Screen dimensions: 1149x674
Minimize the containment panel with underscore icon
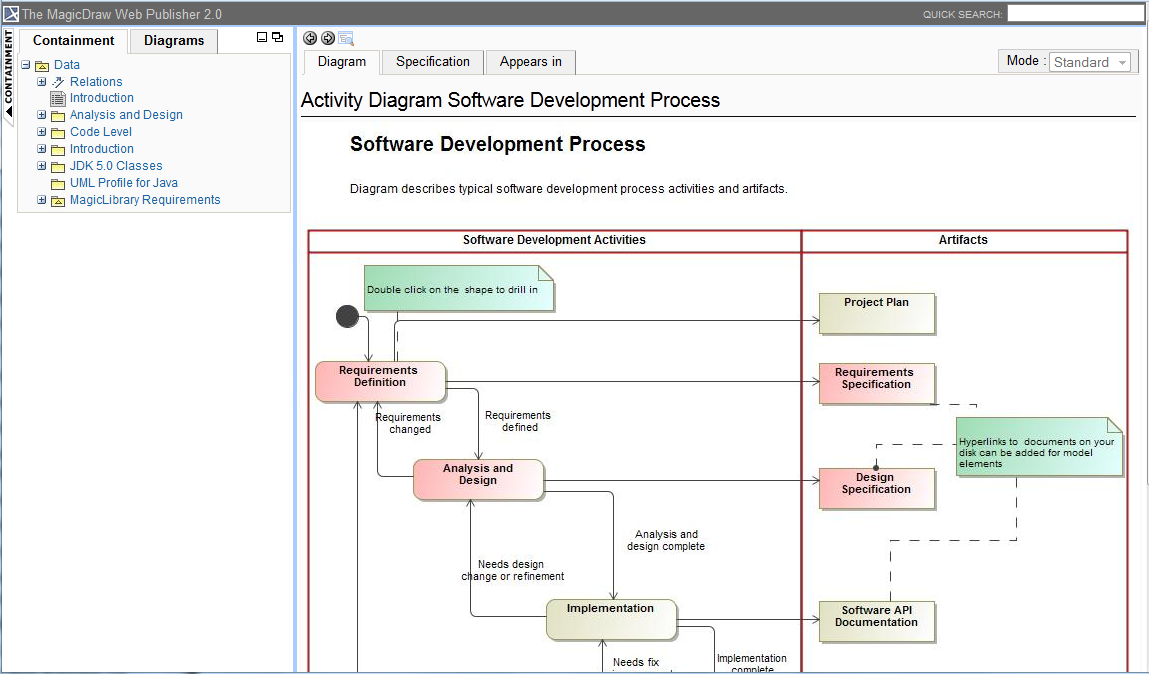(x=262, y=37)
